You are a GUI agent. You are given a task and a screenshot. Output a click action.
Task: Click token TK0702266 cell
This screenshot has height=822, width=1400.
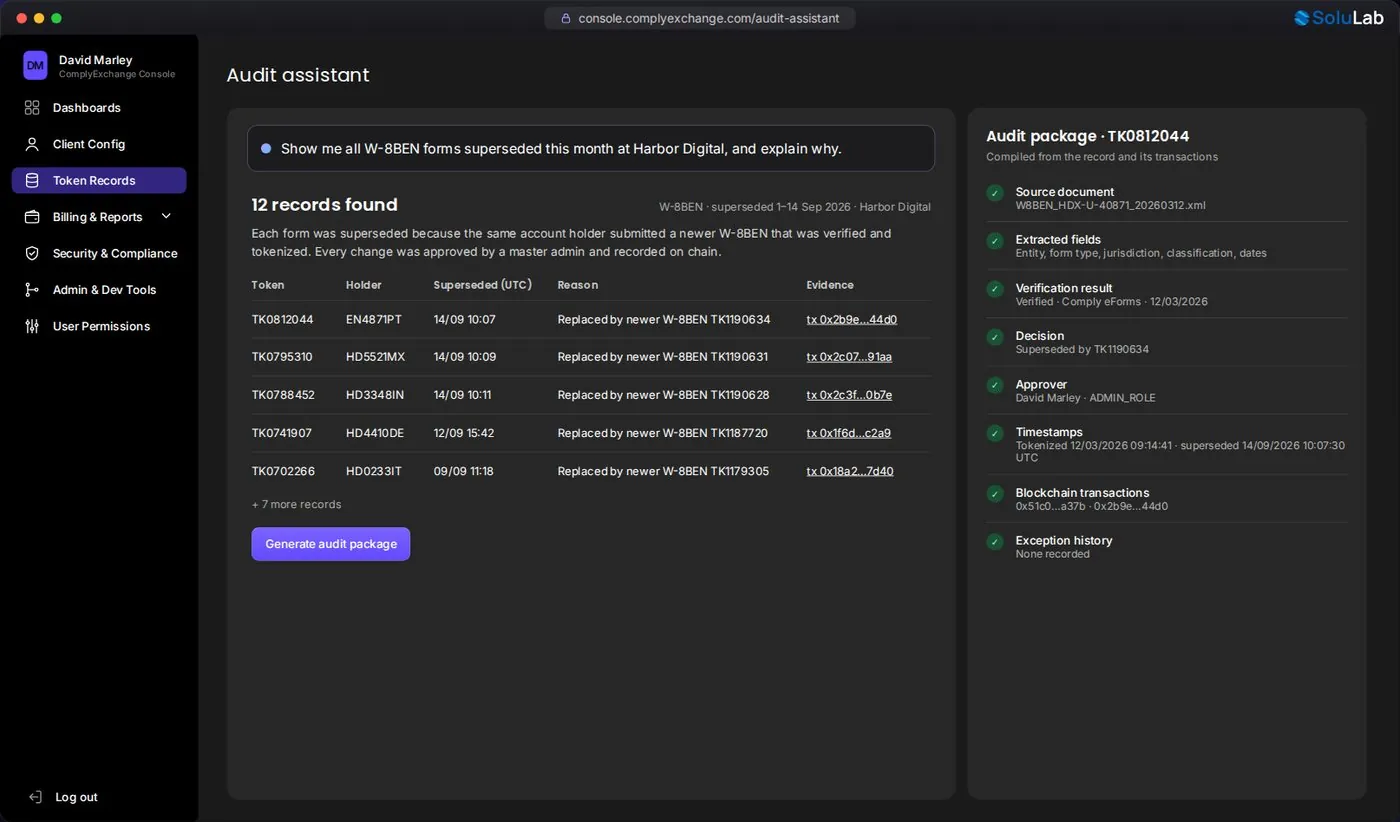(283, 471)
